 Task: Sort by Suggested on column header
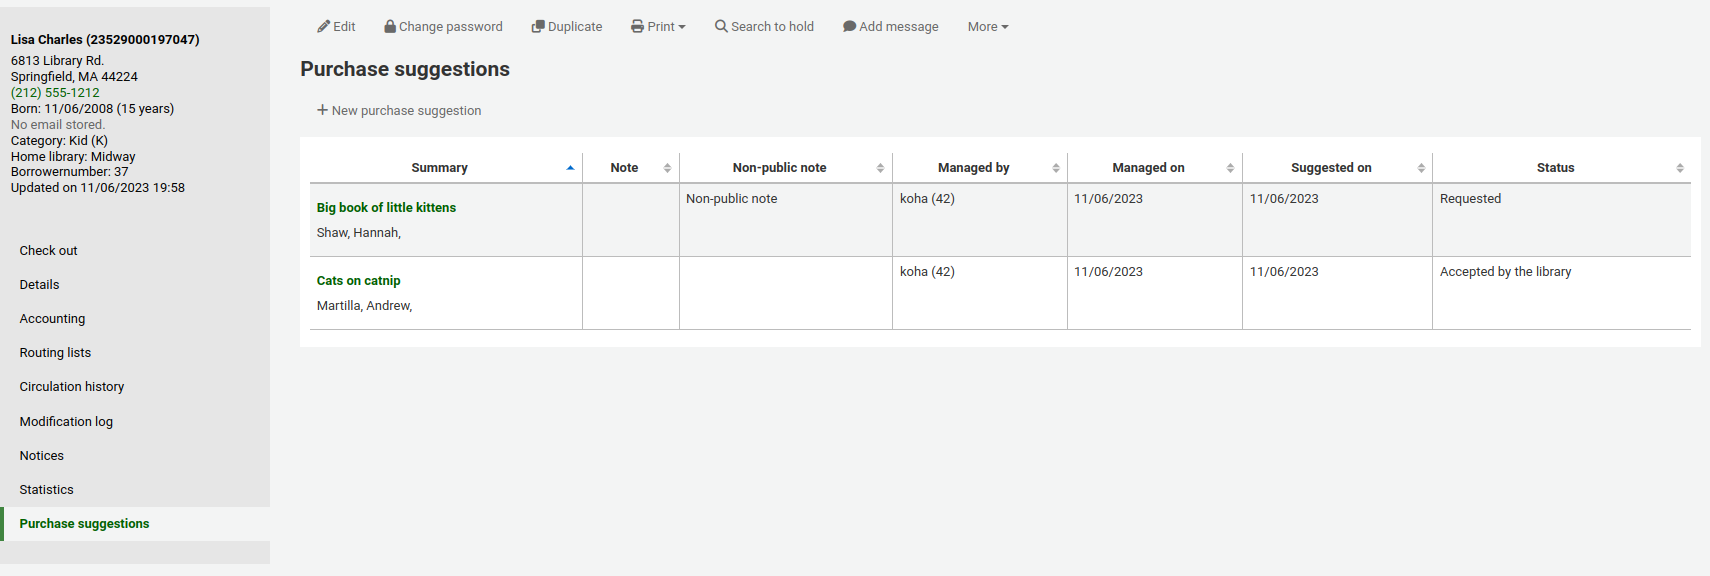[1330, 168]
